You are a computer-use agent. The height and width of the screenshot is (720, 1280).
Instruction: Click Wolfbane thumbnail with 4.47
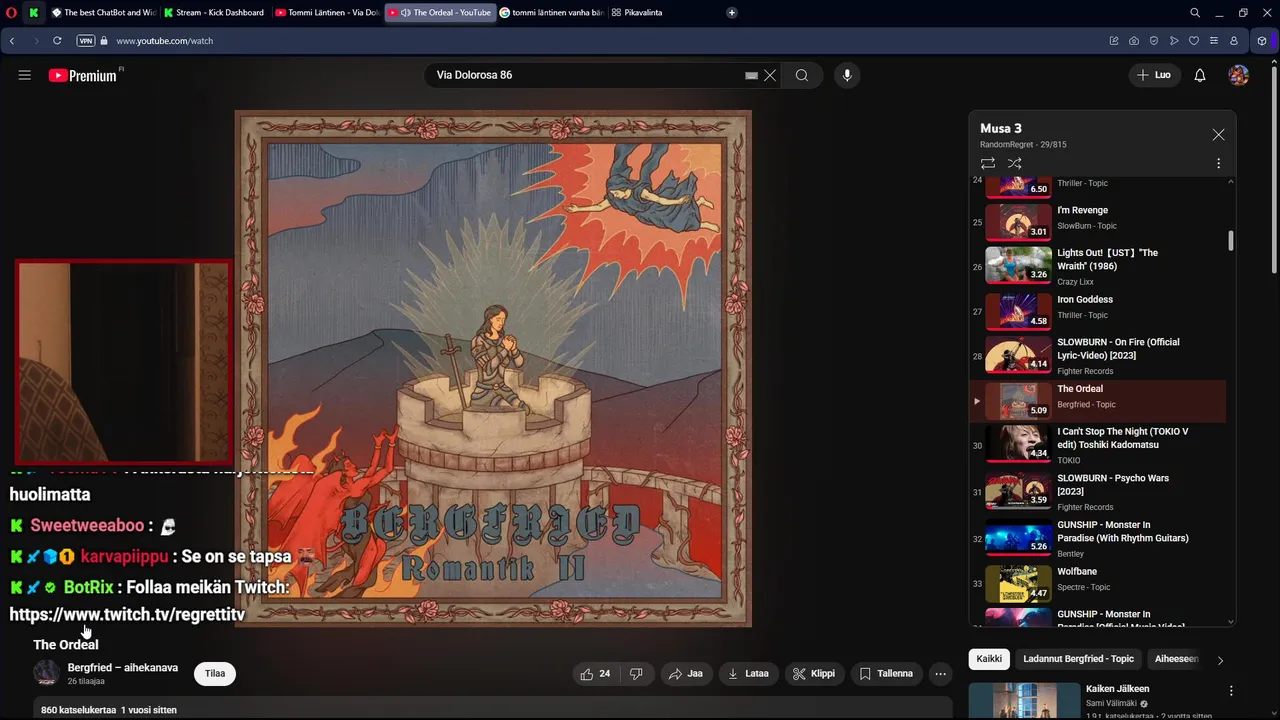[1018, 584]
